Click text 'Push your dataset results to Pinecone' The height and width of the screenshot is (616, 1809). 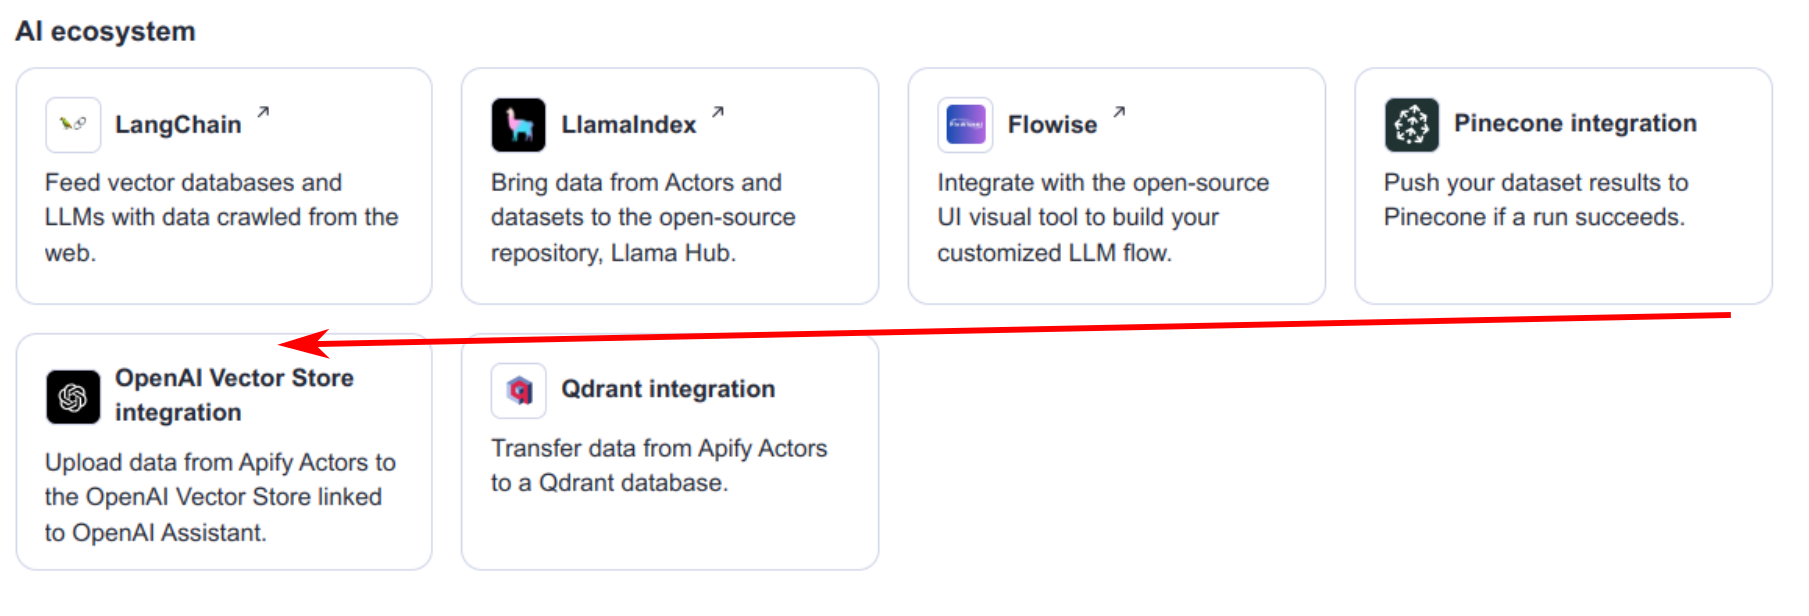point(1536,200)
